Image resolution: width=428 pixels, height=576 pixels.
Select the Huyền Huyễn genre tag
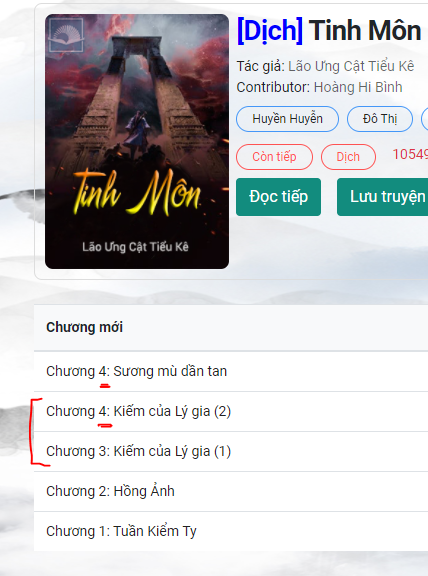point(287,119)
